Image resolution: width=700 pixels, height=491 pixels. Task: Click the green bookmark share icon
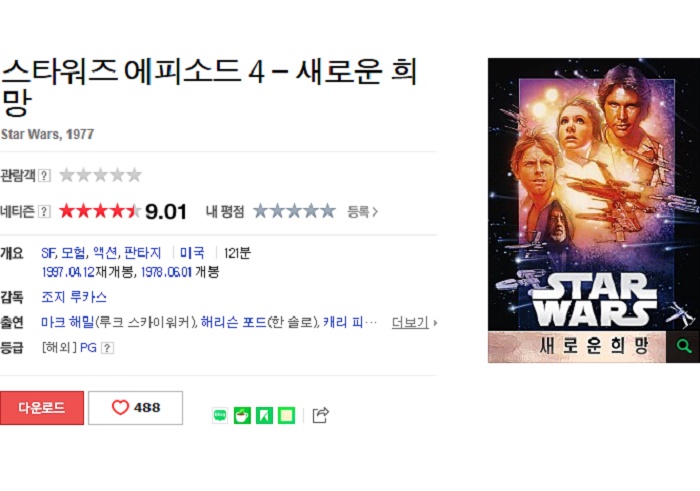click(x=264, y=416)
